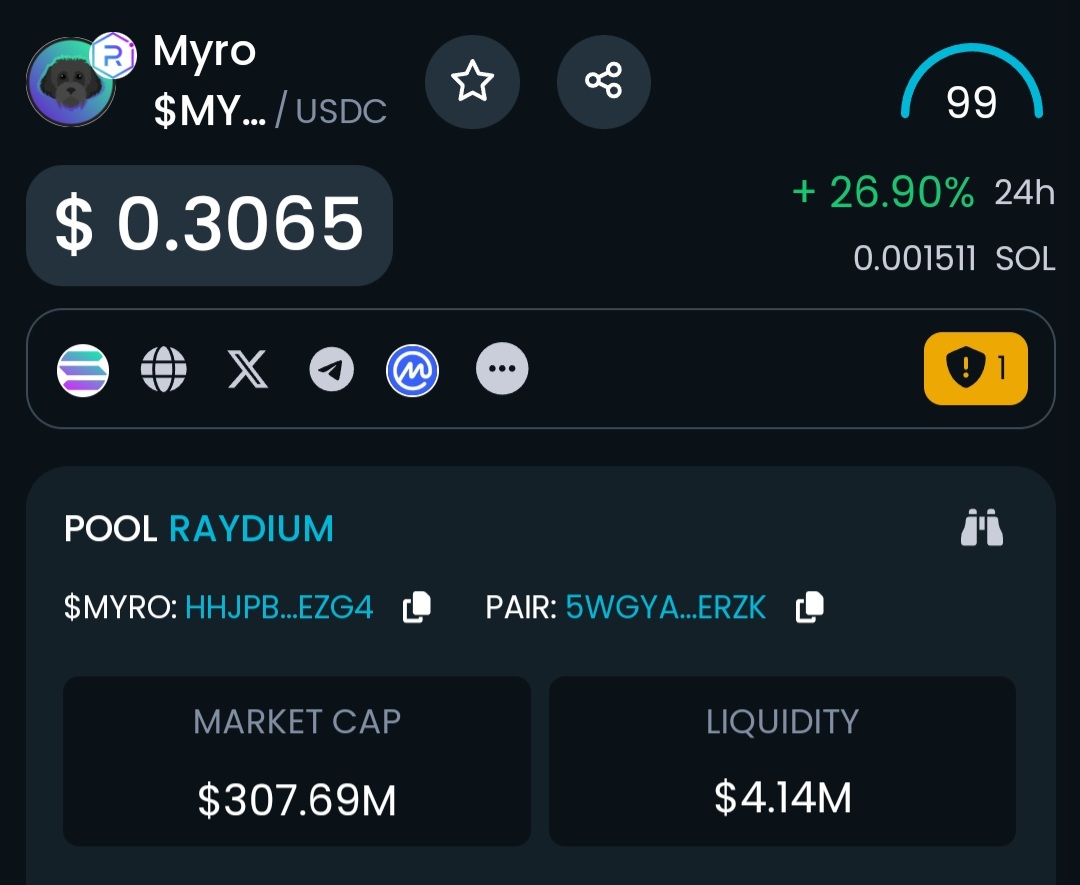Click the binoculars icon in Pool panel
The image size is (1080, 885).
[x=982, y=528]
